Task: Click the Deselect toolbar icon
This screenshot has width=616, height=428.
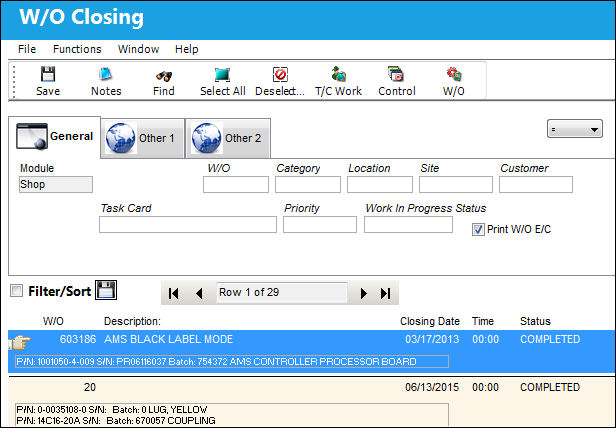Action: tap(280, 74)
